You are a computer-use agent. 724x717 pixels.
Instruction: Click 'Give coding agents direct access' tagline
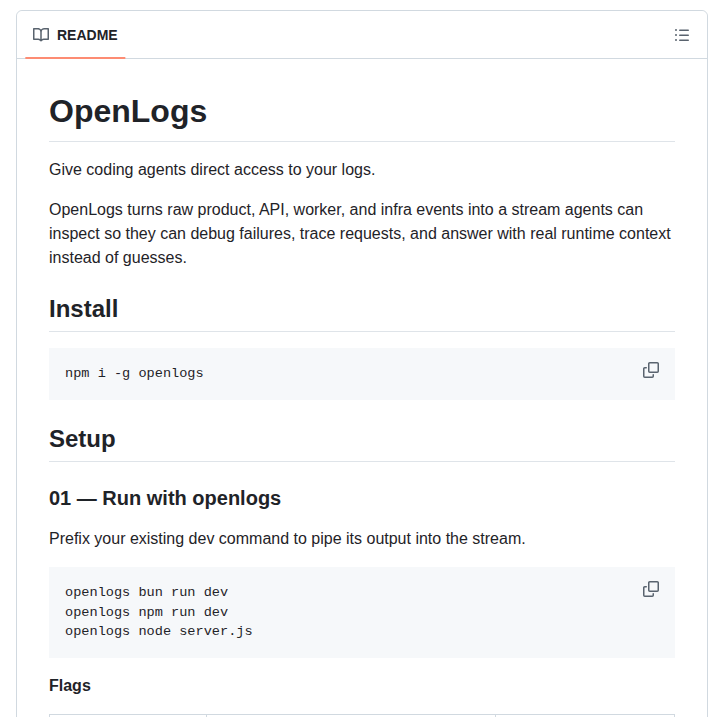tap(212, 170)
